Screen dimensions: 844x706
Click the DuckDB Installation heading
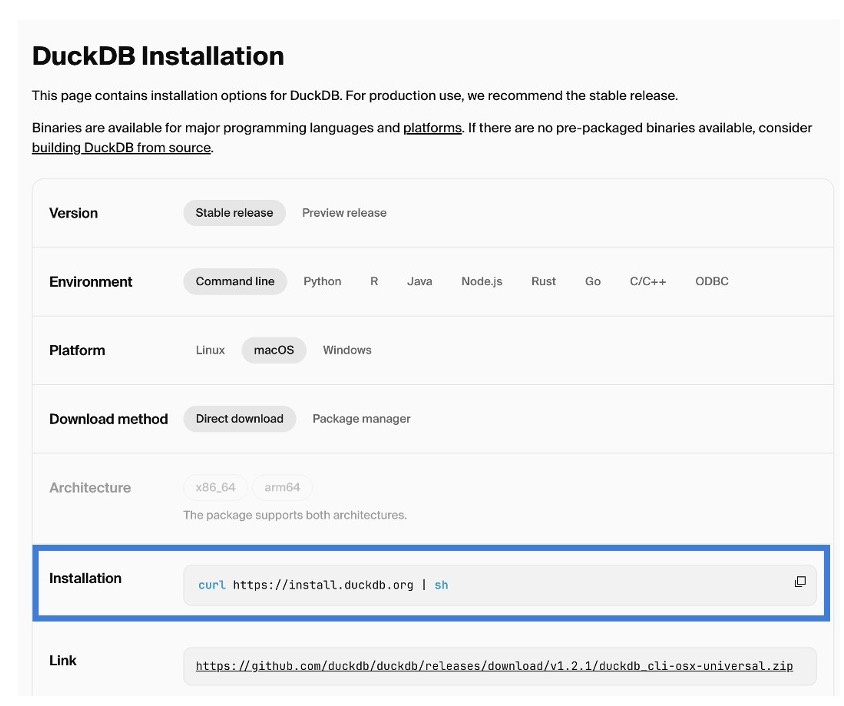click(158, 56)
